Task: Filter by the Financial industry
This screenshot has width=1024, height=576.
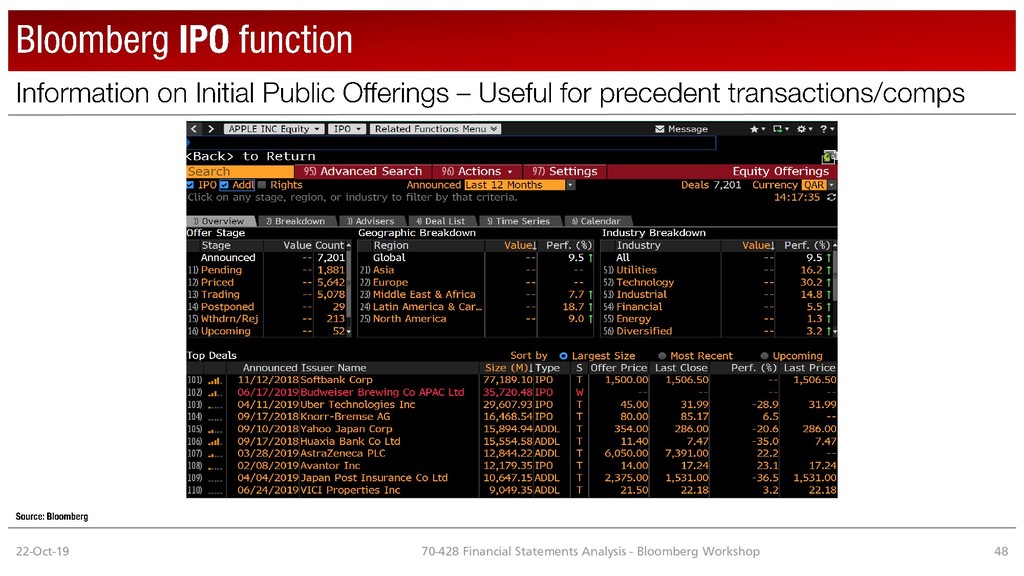Action: 639,306
